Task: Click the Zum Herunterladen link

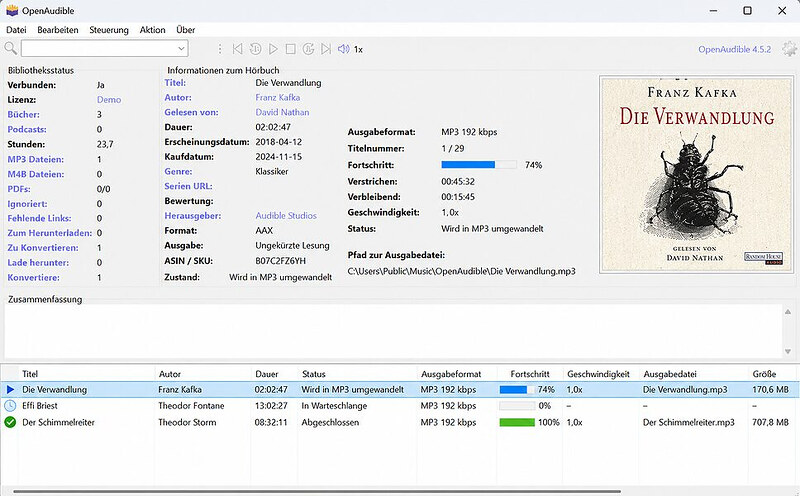Action: coord(49,233)
